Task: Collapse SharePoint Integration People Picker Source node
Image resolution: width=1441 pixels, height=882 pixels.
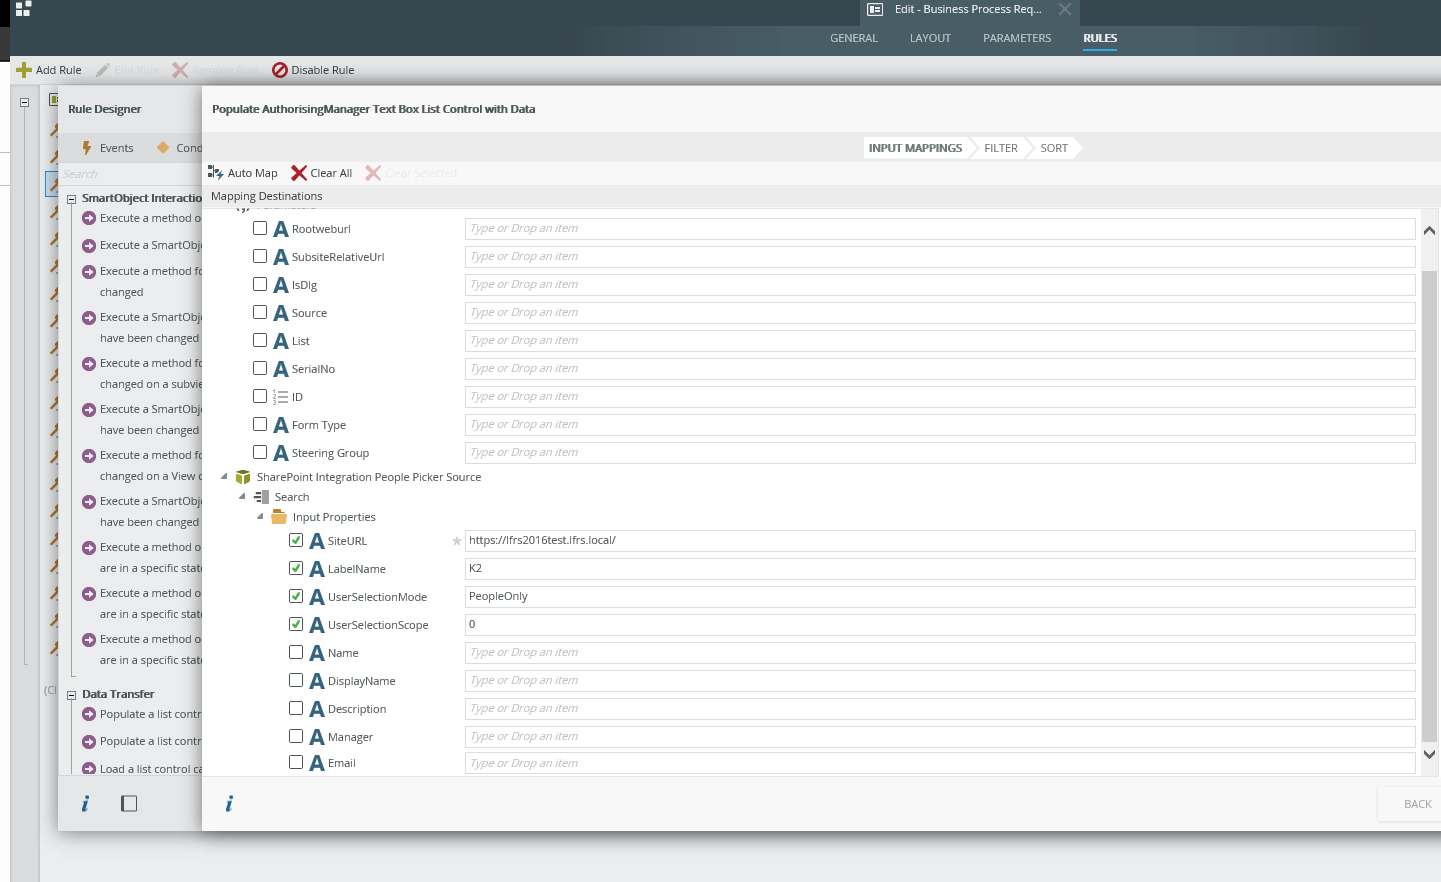Action: pos(224,476)
